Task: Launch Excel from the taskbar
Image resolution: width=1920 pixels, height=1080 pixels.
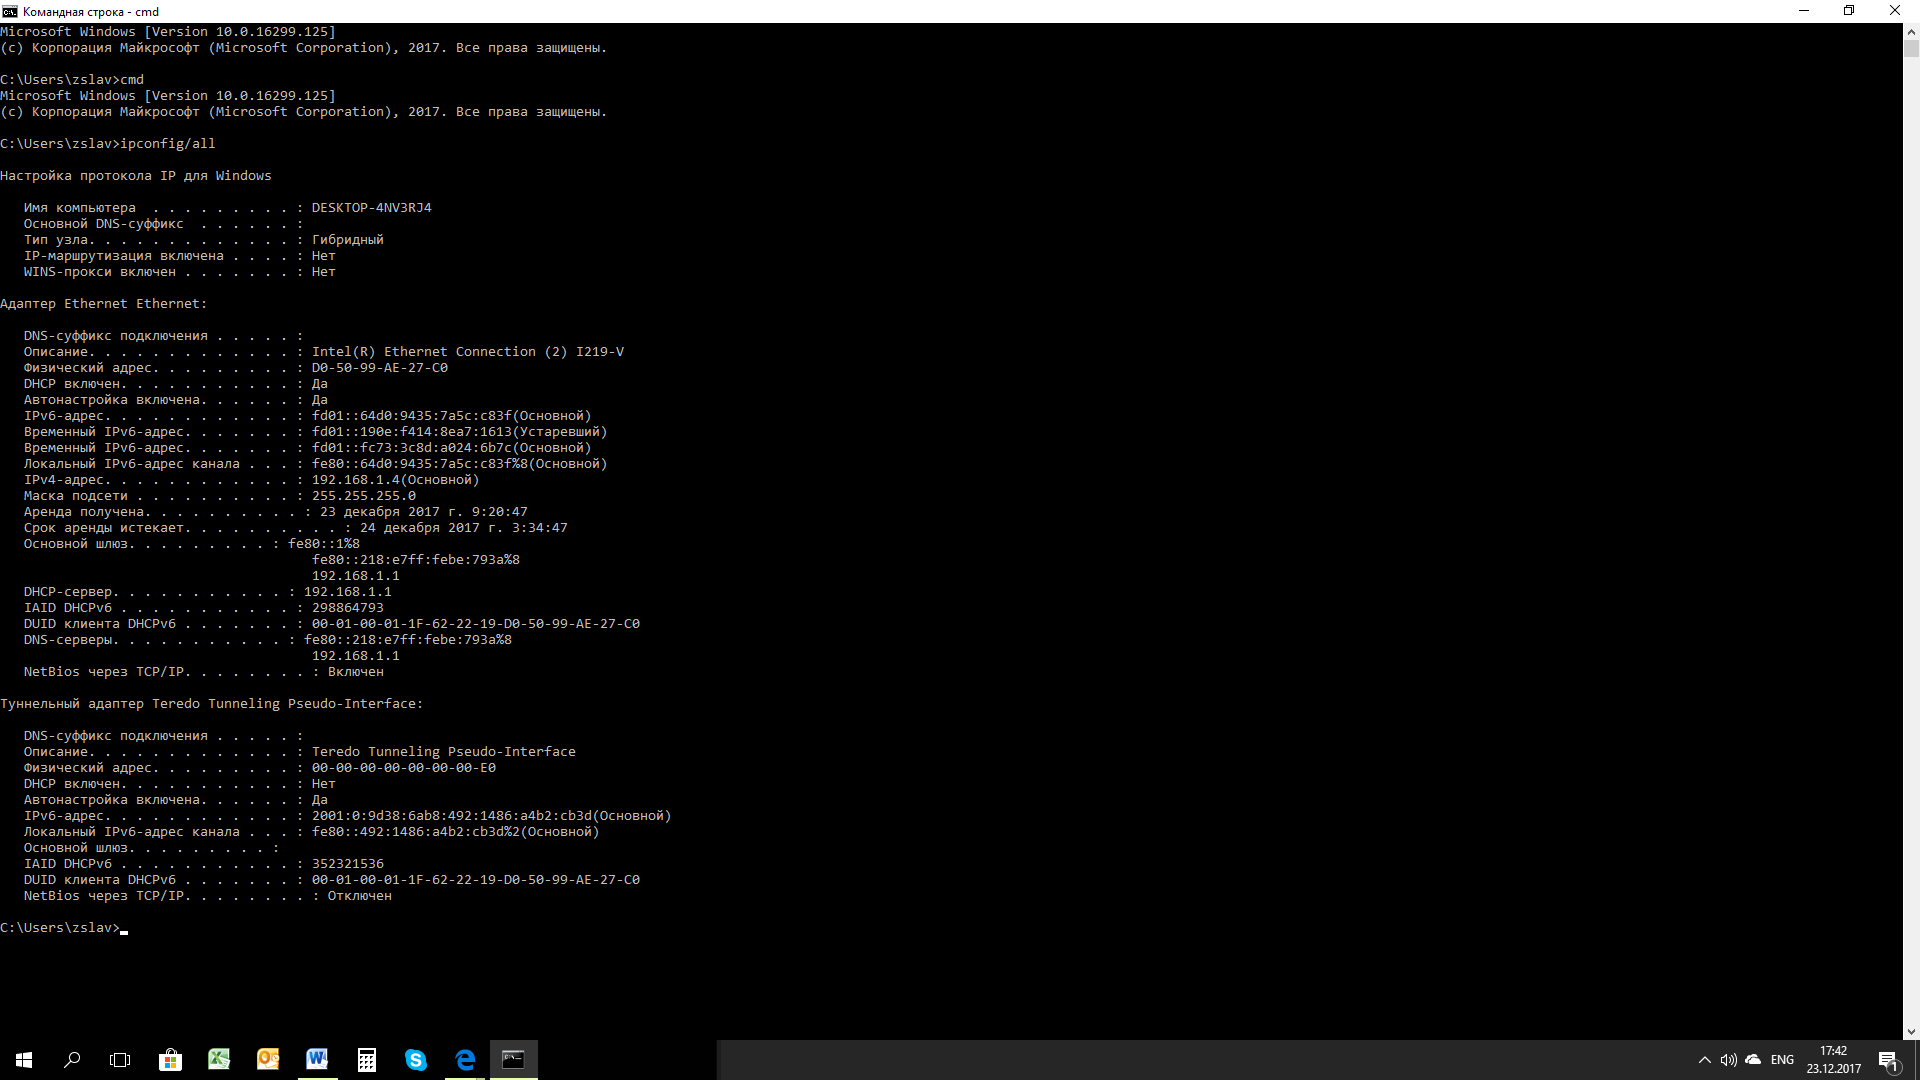Action: [219, 1060]
